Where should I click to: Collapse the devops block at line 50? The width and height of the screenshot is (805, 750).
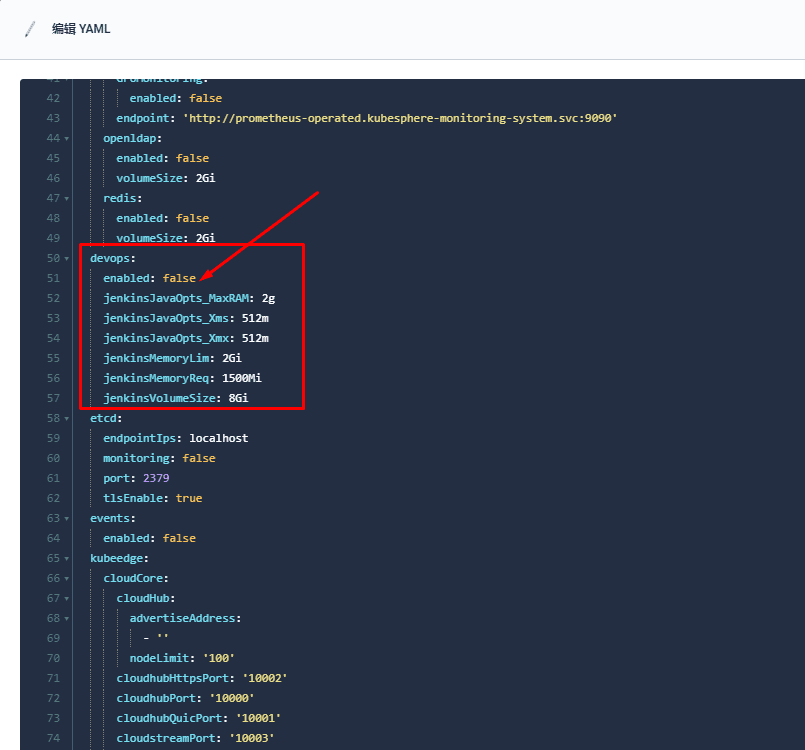[67, 259]
